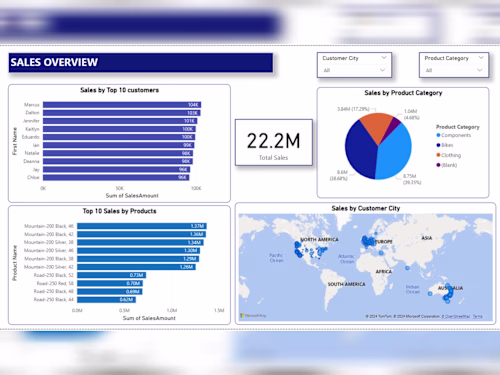Select the Mountain-200 Silver, 46 product bar
The height and width of the screenshot is (375, 500).
(139, 250)
